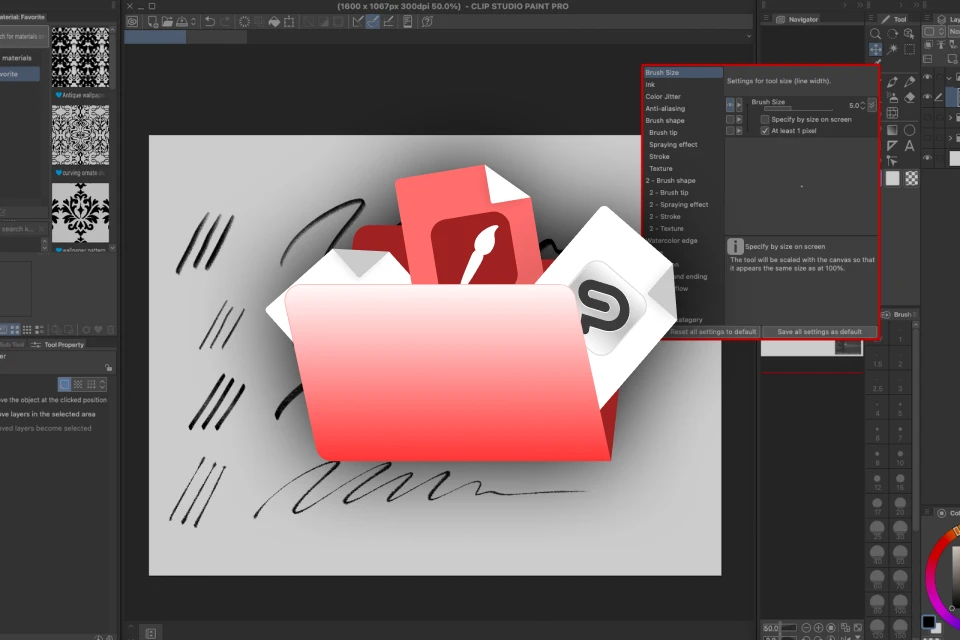The height and width of the screenshot is (640, 960).
Task: Select curving ornate material thumbnail
Action: 80,135
